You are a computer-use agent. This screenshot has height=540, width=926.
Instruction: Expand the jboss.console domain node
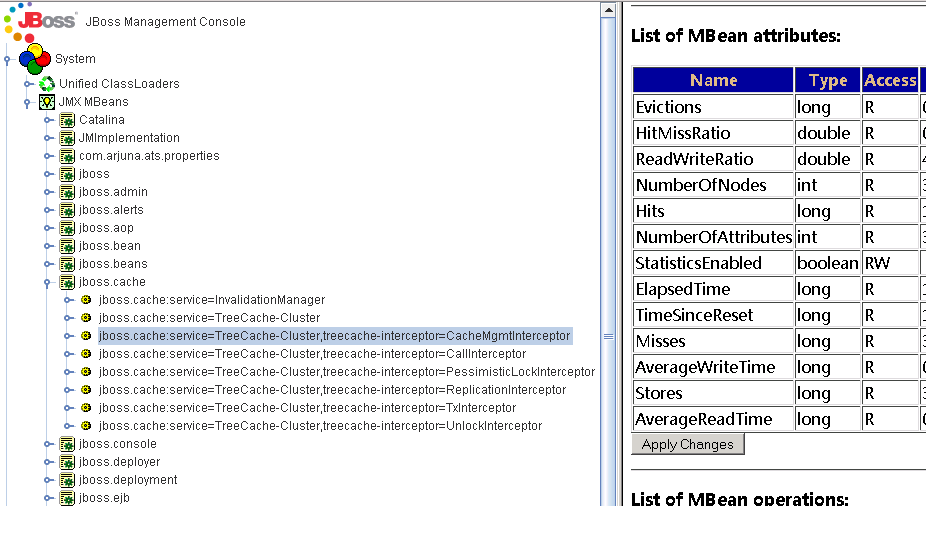(x=48, y=444)
